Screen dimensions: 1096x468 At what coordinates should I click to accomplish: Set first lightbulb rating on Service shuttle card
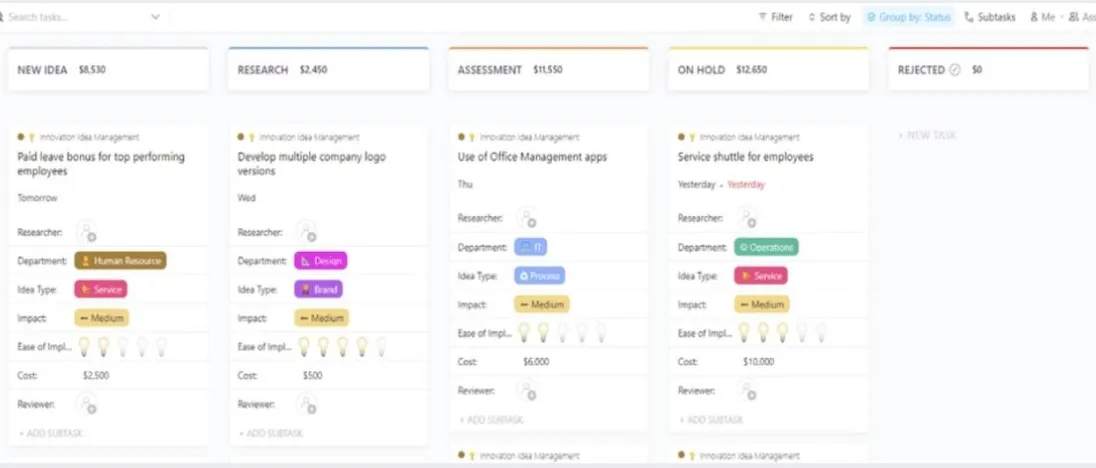(x=744, y=332)
